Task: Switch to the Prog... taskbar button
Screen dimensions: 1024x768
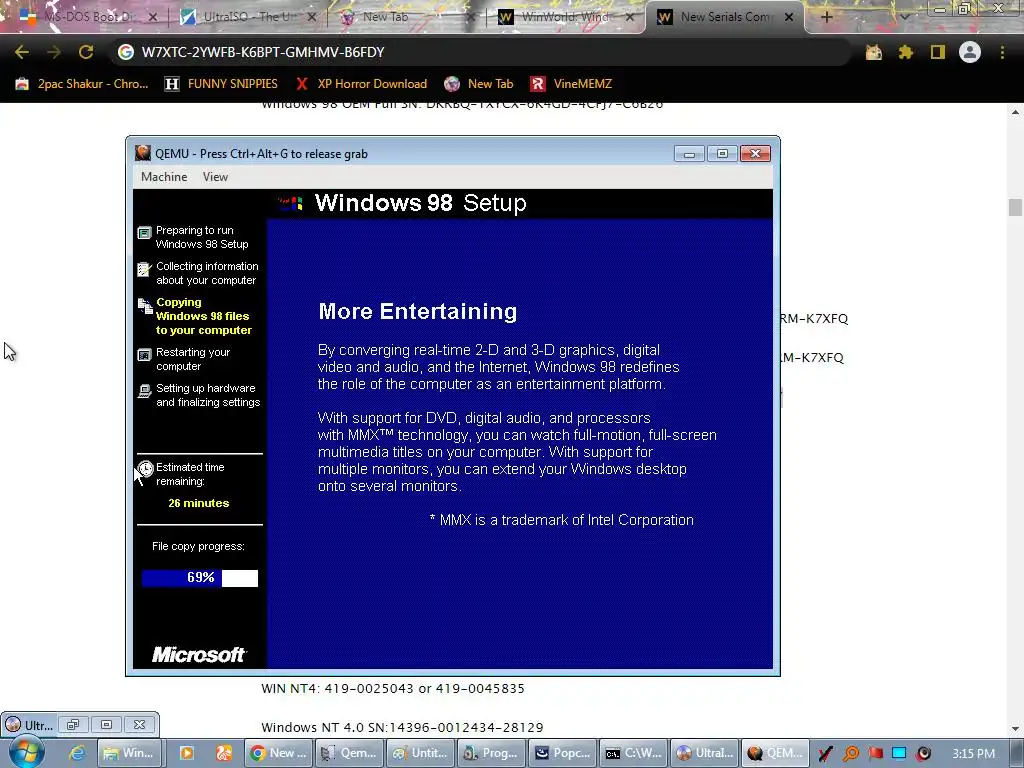Action: pos(491,753)
